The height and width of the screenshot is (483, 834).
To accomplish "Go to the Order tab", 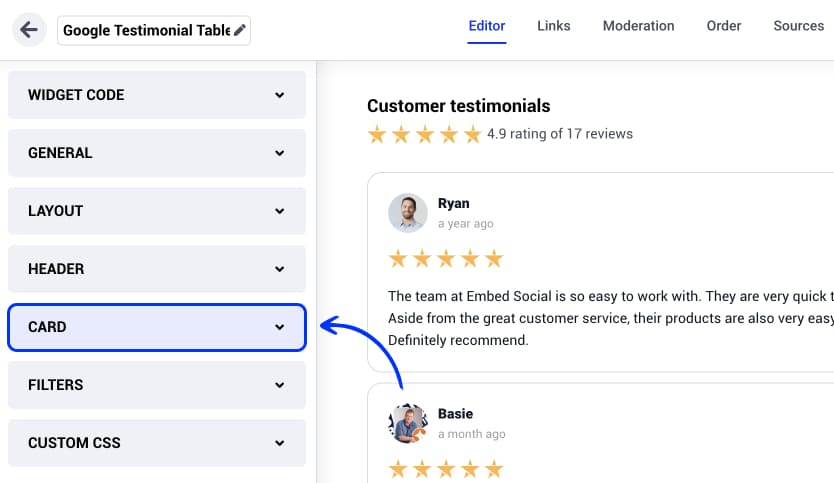I will click(723, 26).
